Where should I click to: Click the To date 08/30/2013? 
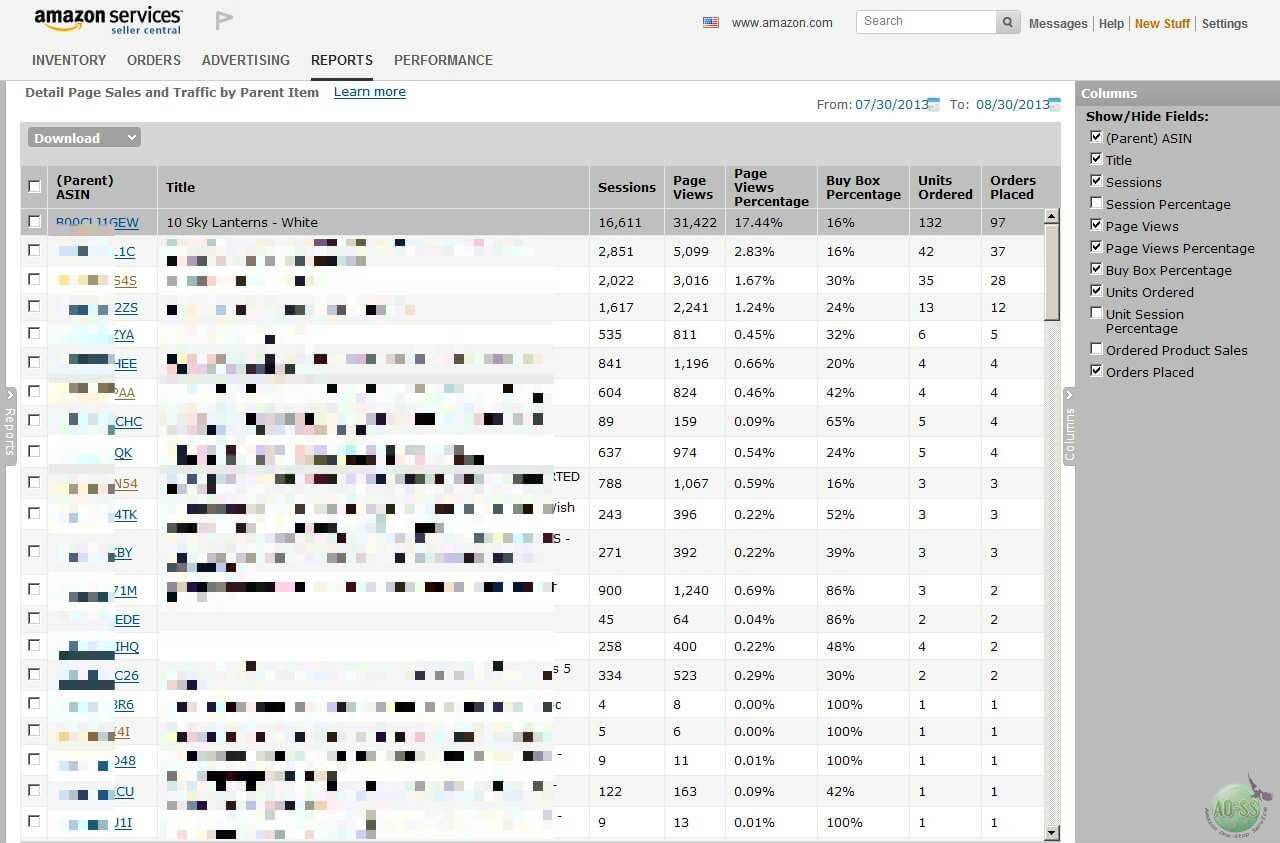[1012, 104]
